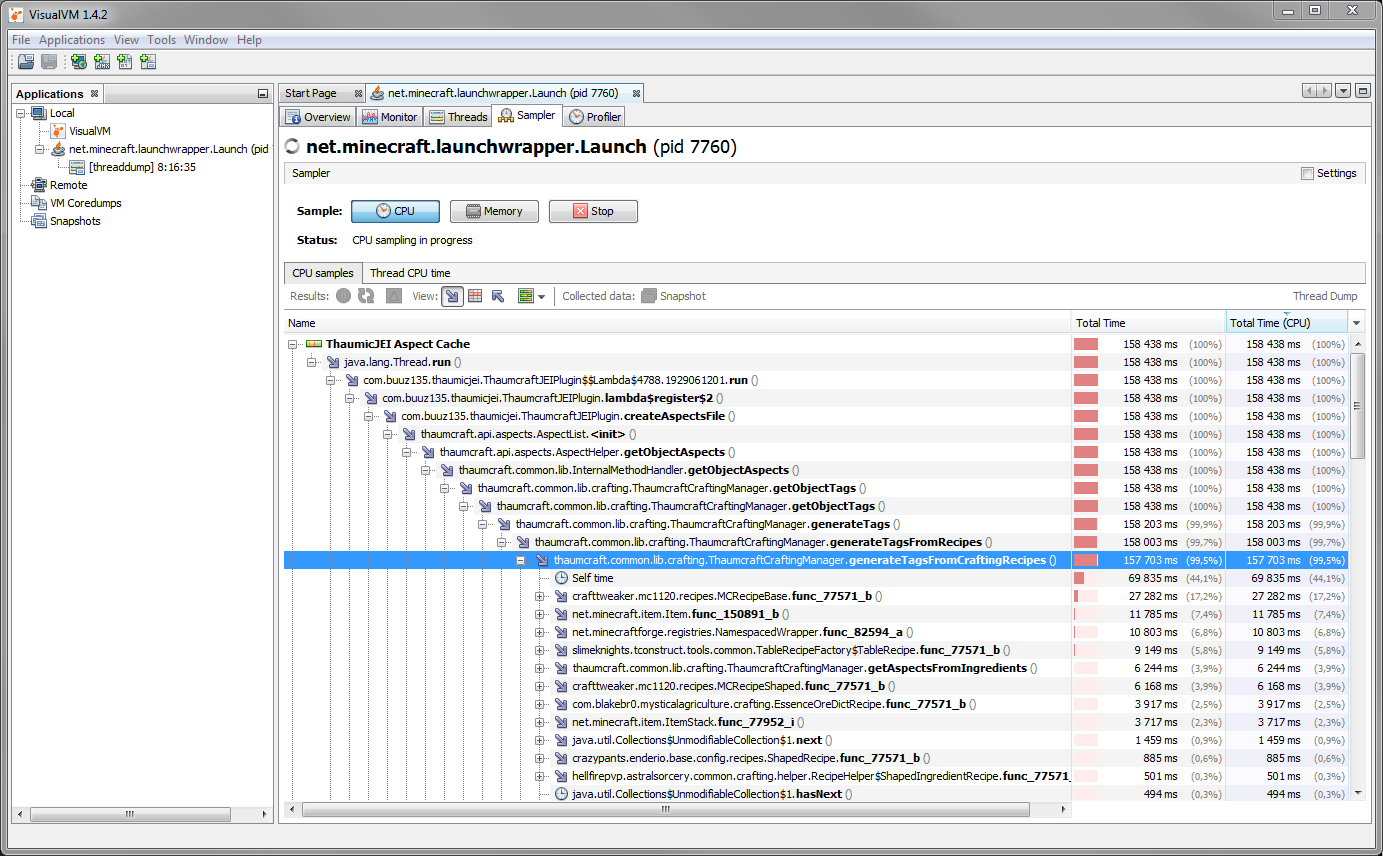Click the results vertical scrollbar thumb

(x=1357, y=406)
